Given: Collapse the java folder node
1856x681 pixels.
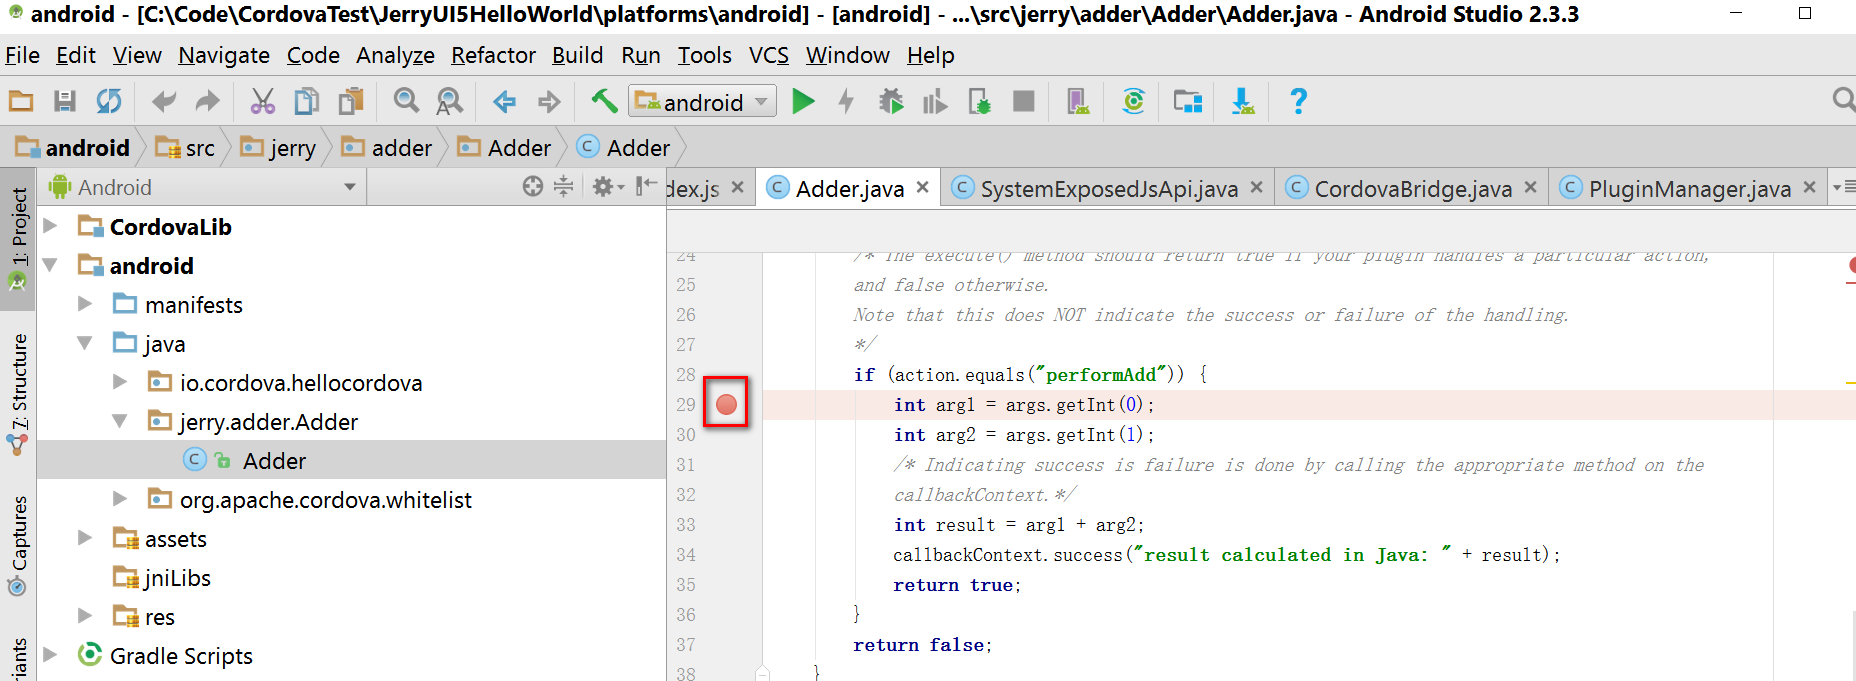Looking at the screenshot, I should click(x=85, y=343).
